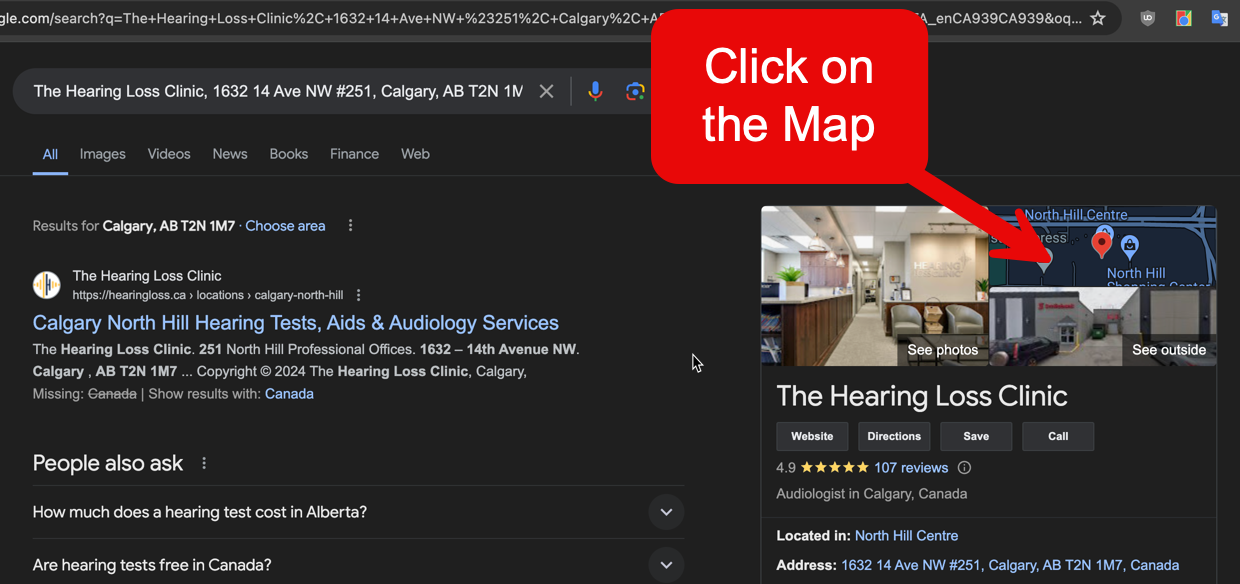The width and height of the screenshot is (1240, 584).
Task: Switch to the Images tab
Action: pos(103,154)
